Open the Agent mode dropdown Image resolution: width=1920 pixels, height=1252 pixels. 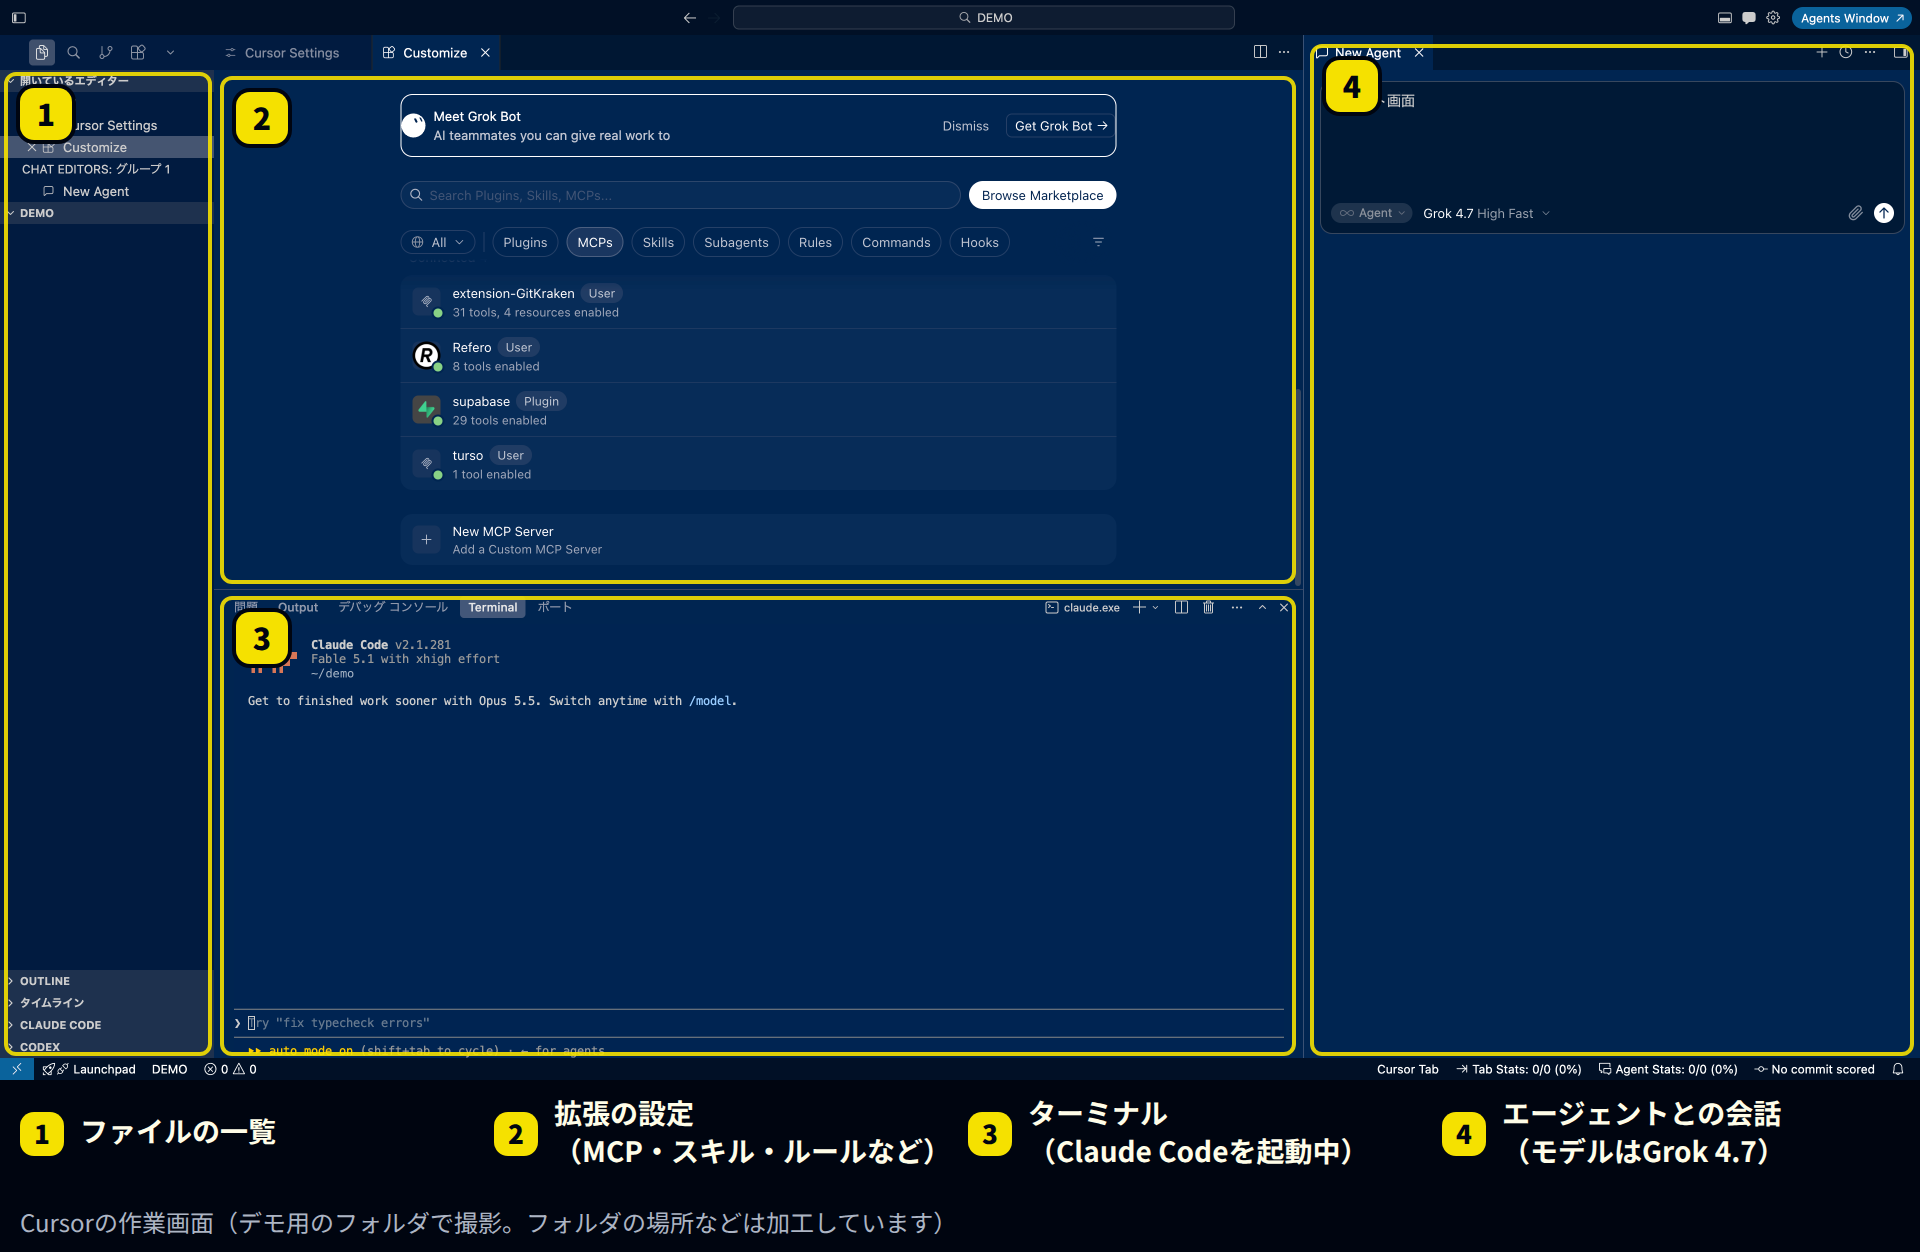[1371, 213]
